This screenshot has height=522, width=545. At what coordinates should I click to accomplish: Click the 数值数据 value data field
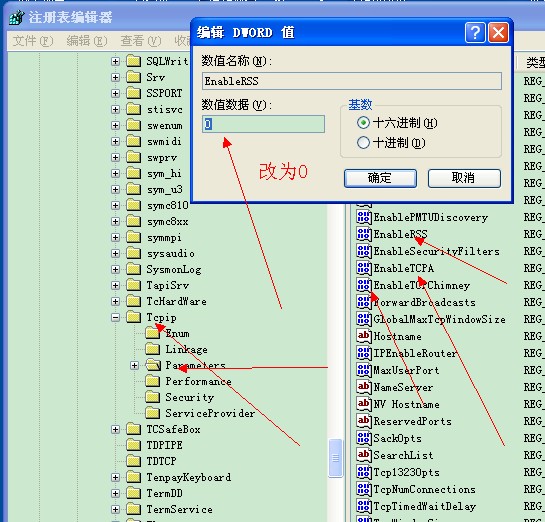tap(263, 124)
